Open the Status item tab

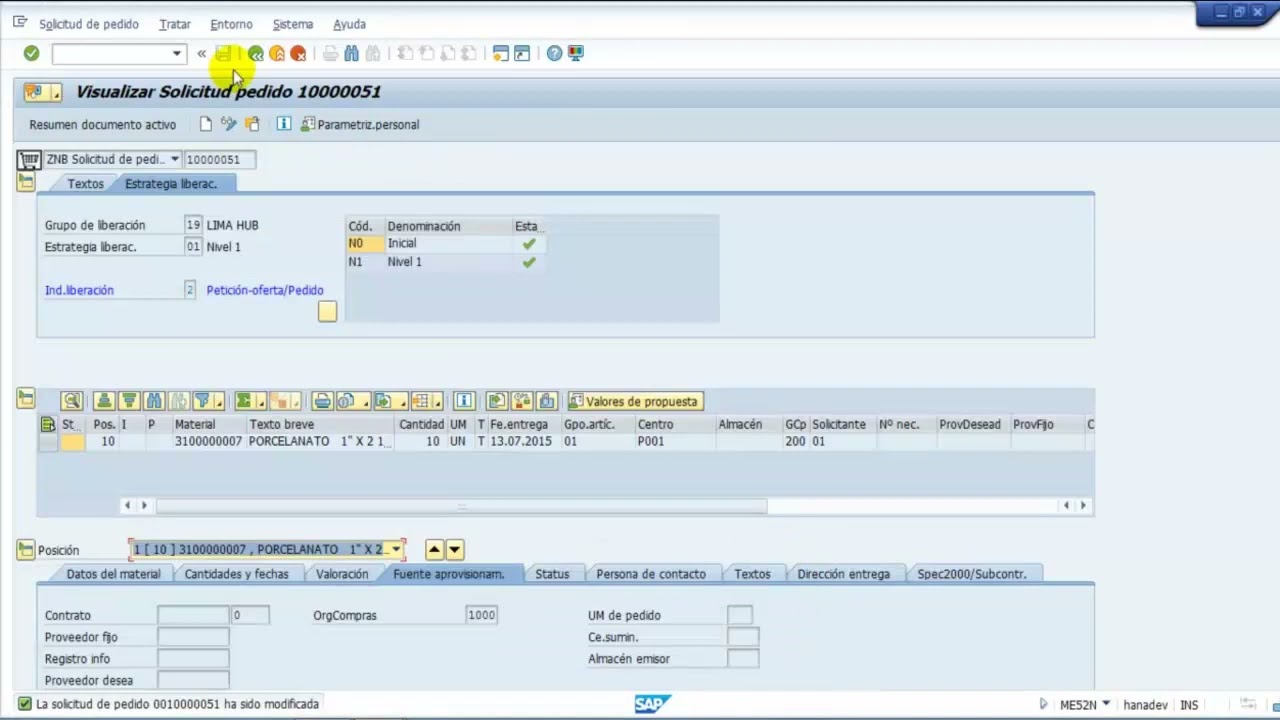(x=552, y=574)
